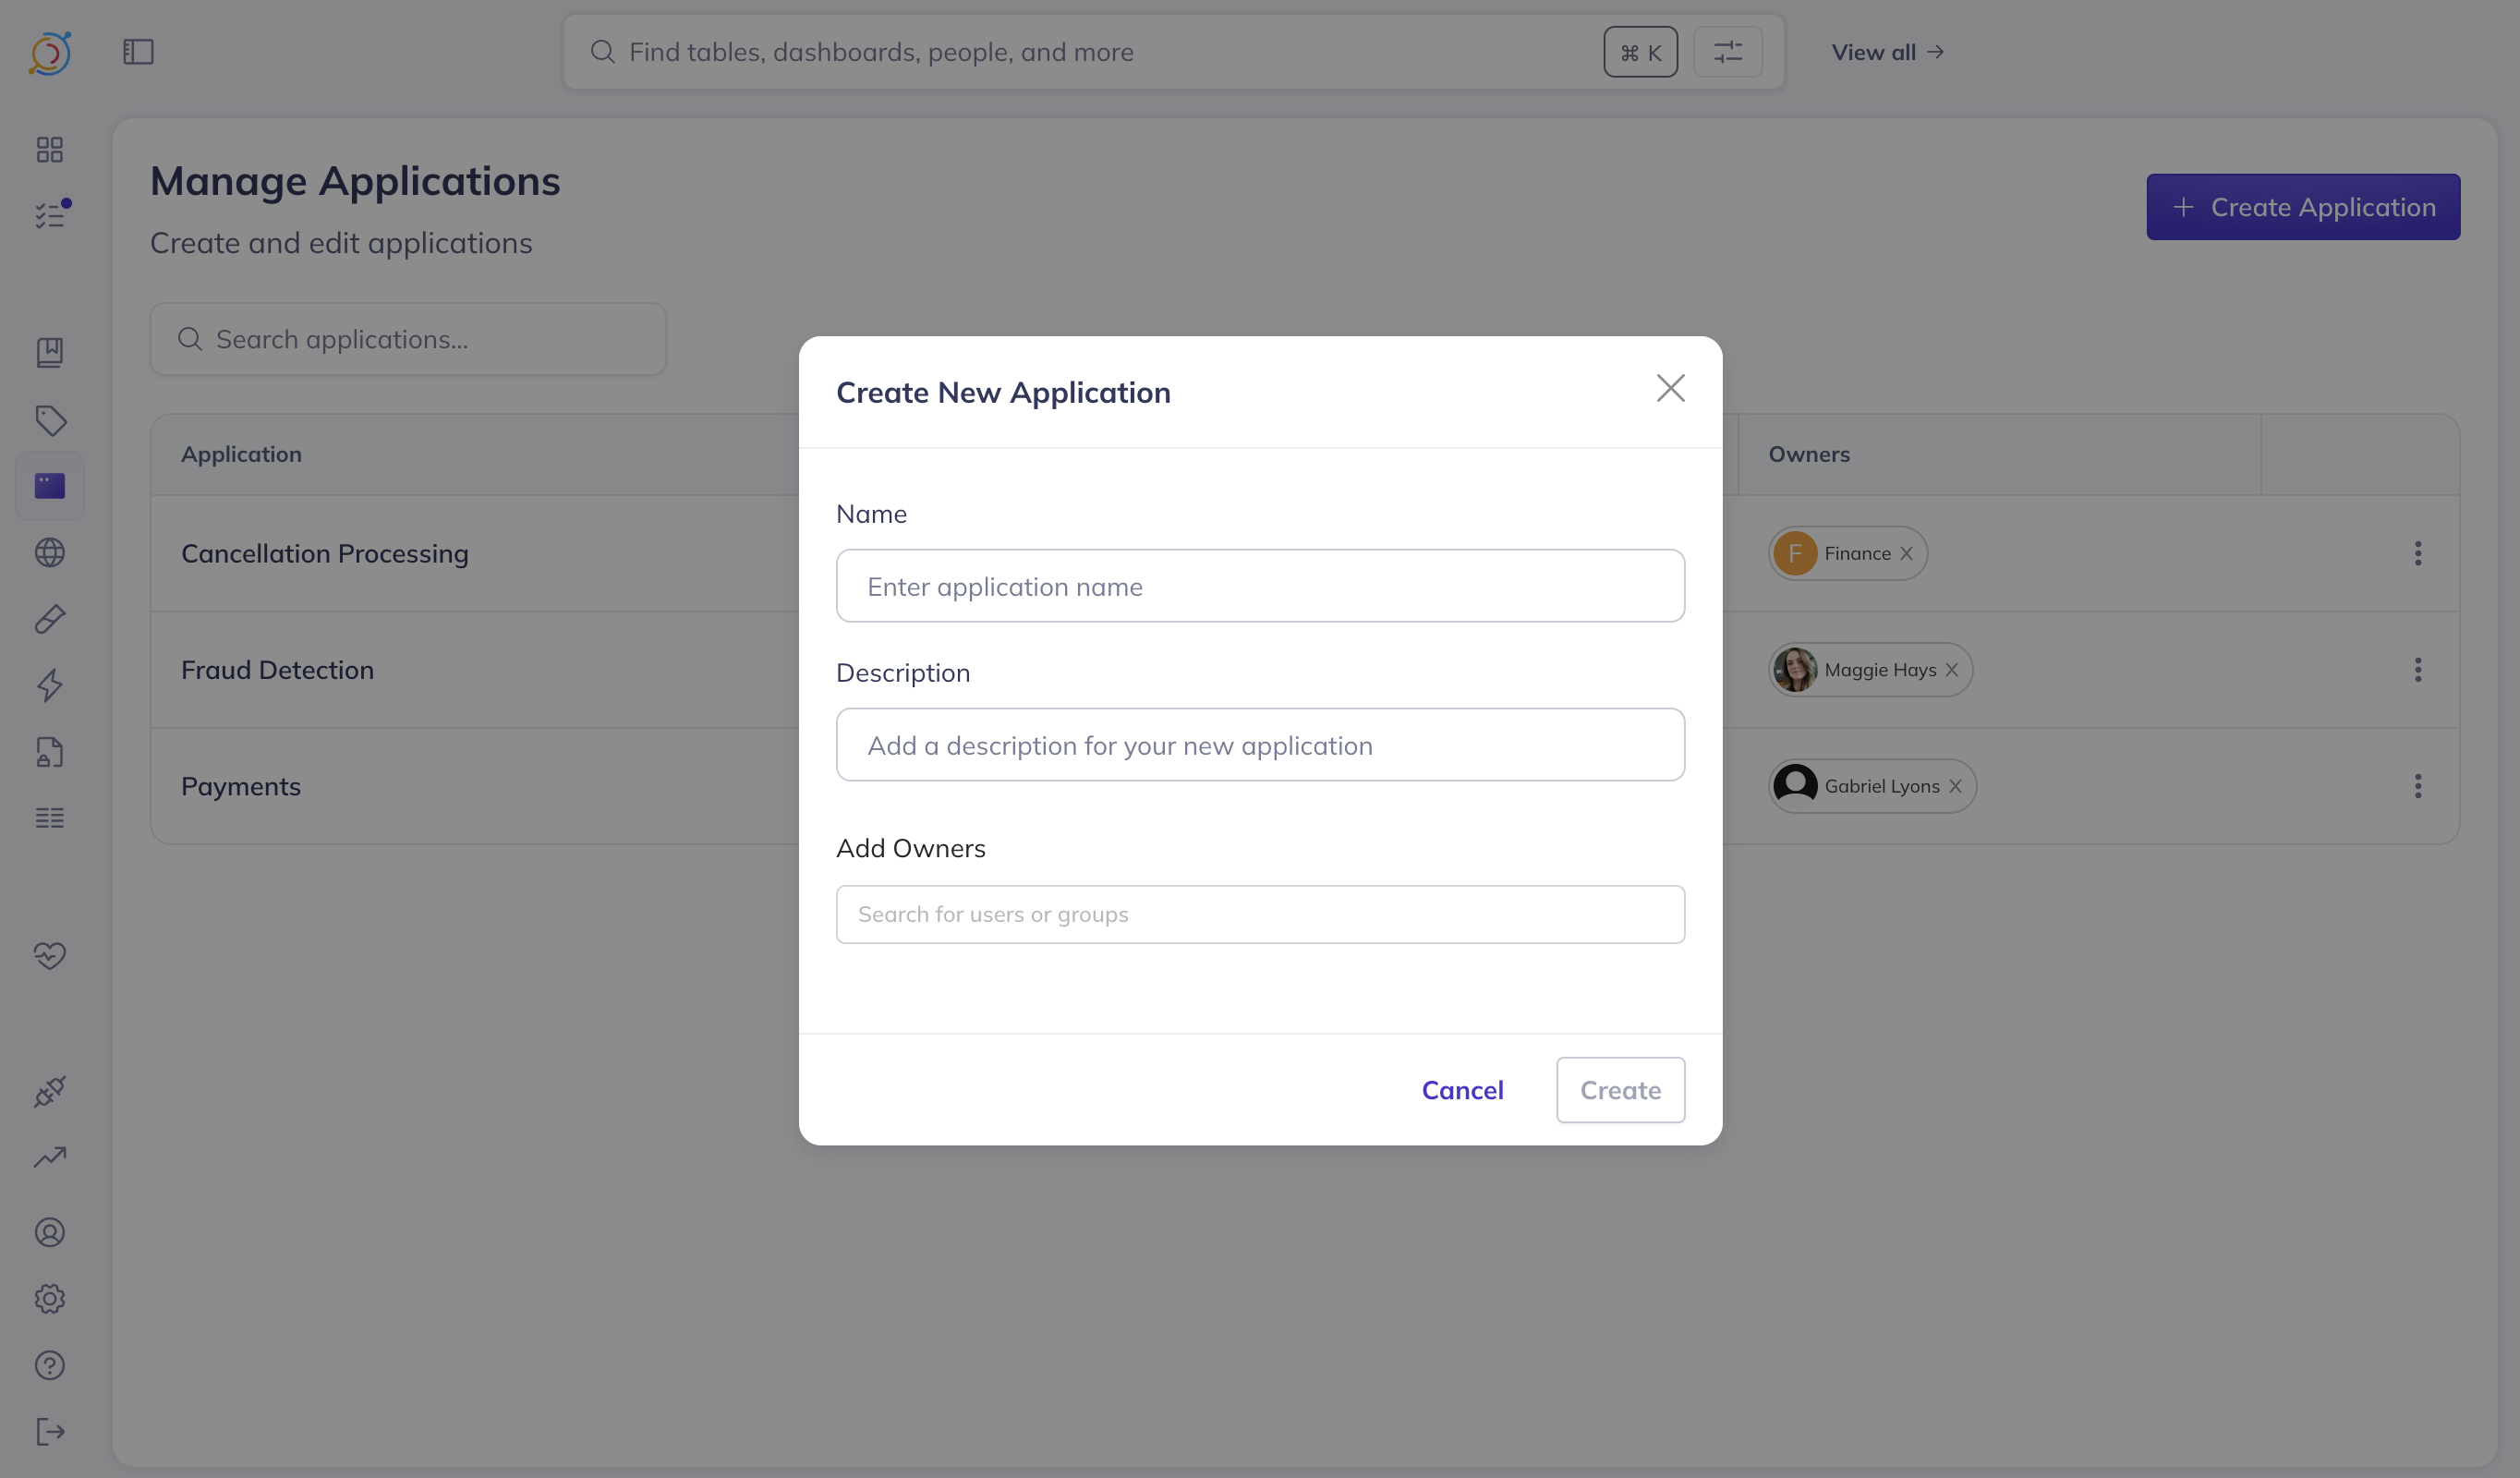Open the Payments row three-dot menu
This screenshot has width=2520, height=1478.
pos(2417,786)
